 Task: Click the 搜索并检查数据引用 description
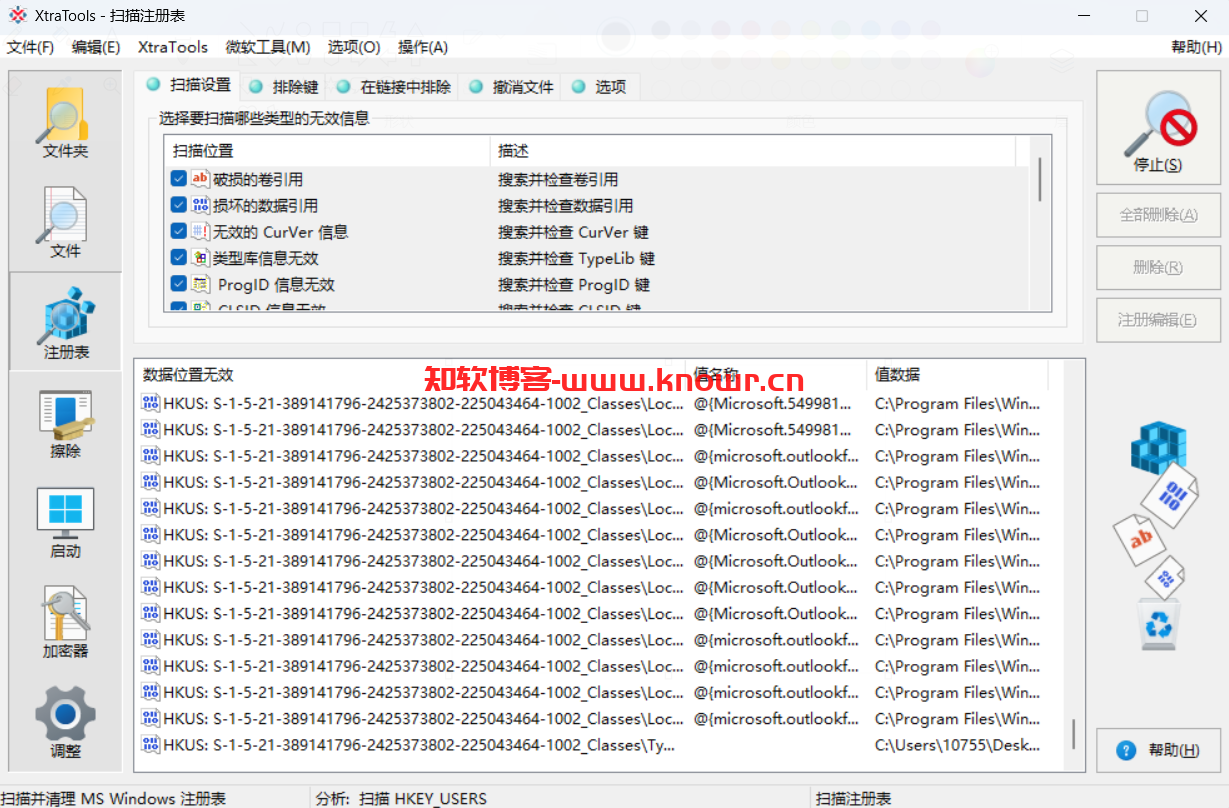[x=566, y=205]
